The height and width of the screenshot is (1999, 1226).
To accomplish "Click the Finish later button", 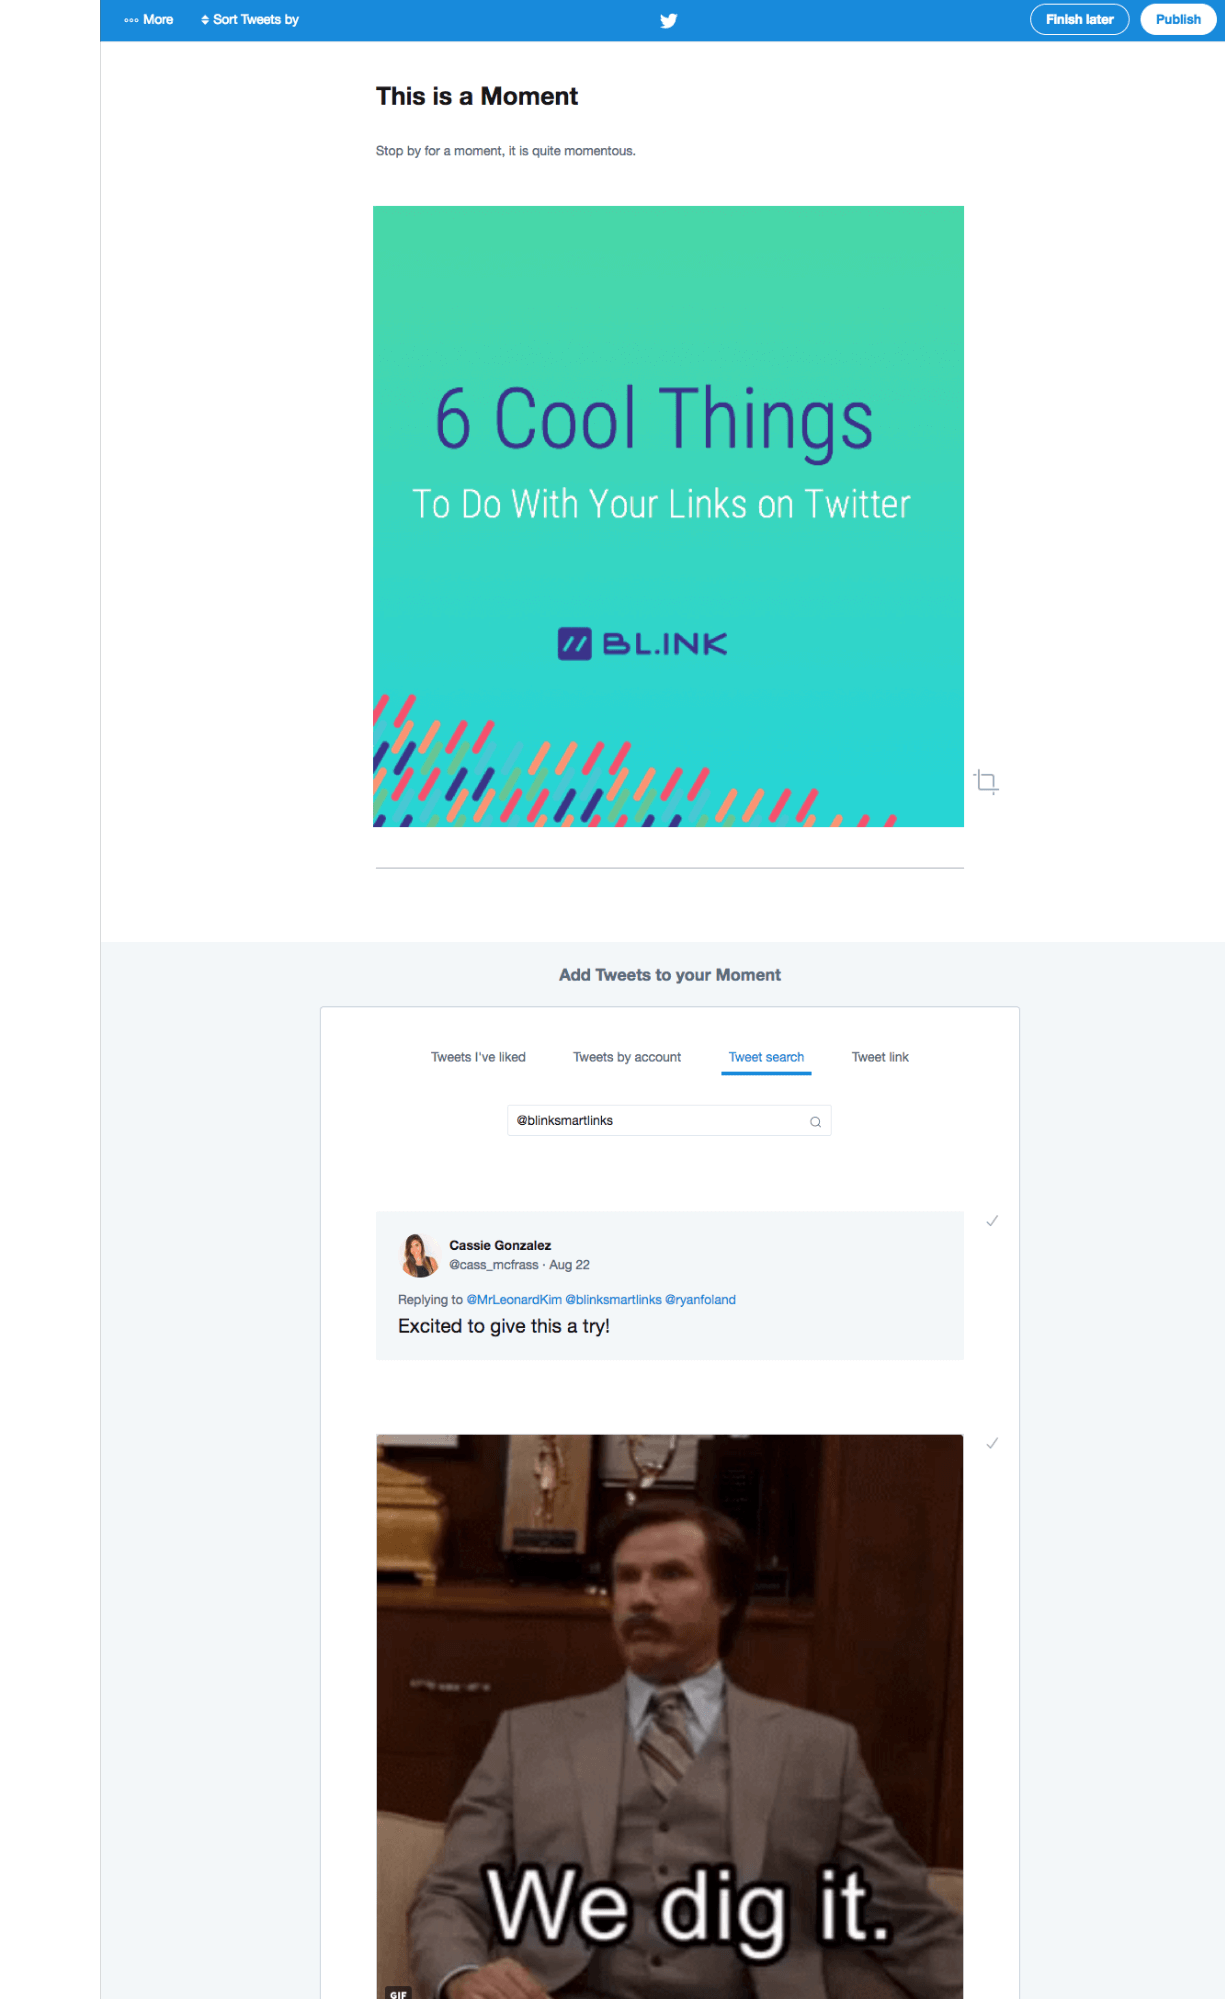I will pos(1080,20).
